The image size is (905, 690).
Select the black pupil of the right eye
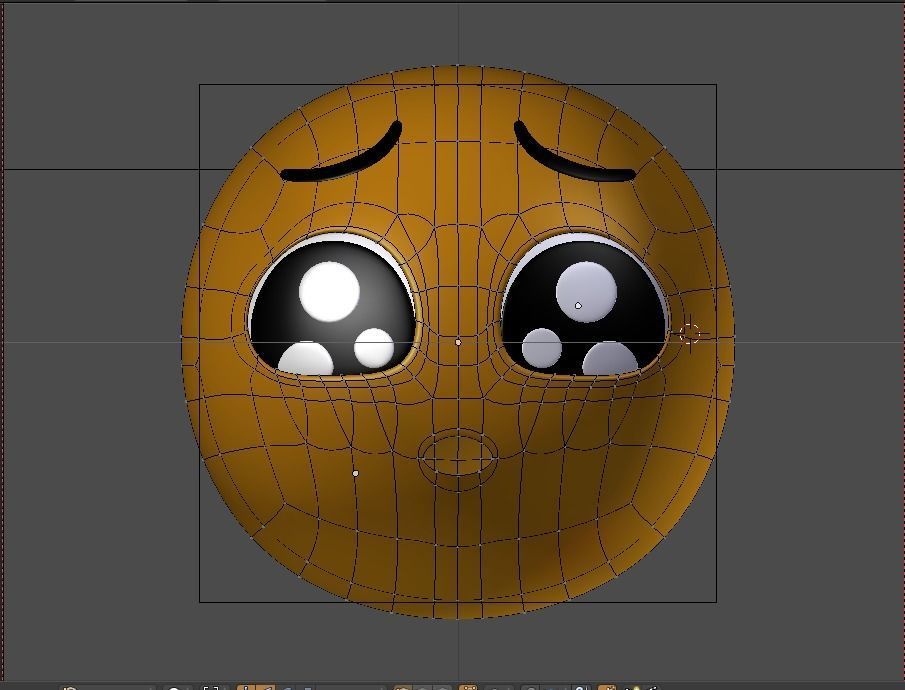click(584, 308)
